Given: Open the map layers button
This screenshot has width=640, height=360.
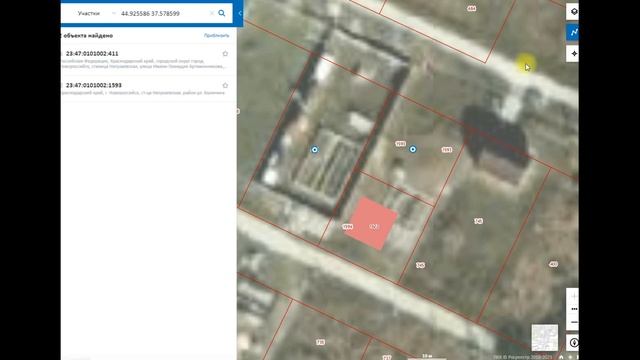Looking at the screenshot, I should [572, 11].
